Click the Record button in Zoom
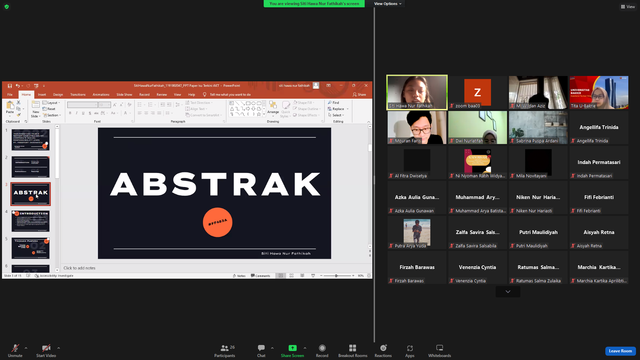The height and width of the screenshot is (360, 640). [322, 350]
